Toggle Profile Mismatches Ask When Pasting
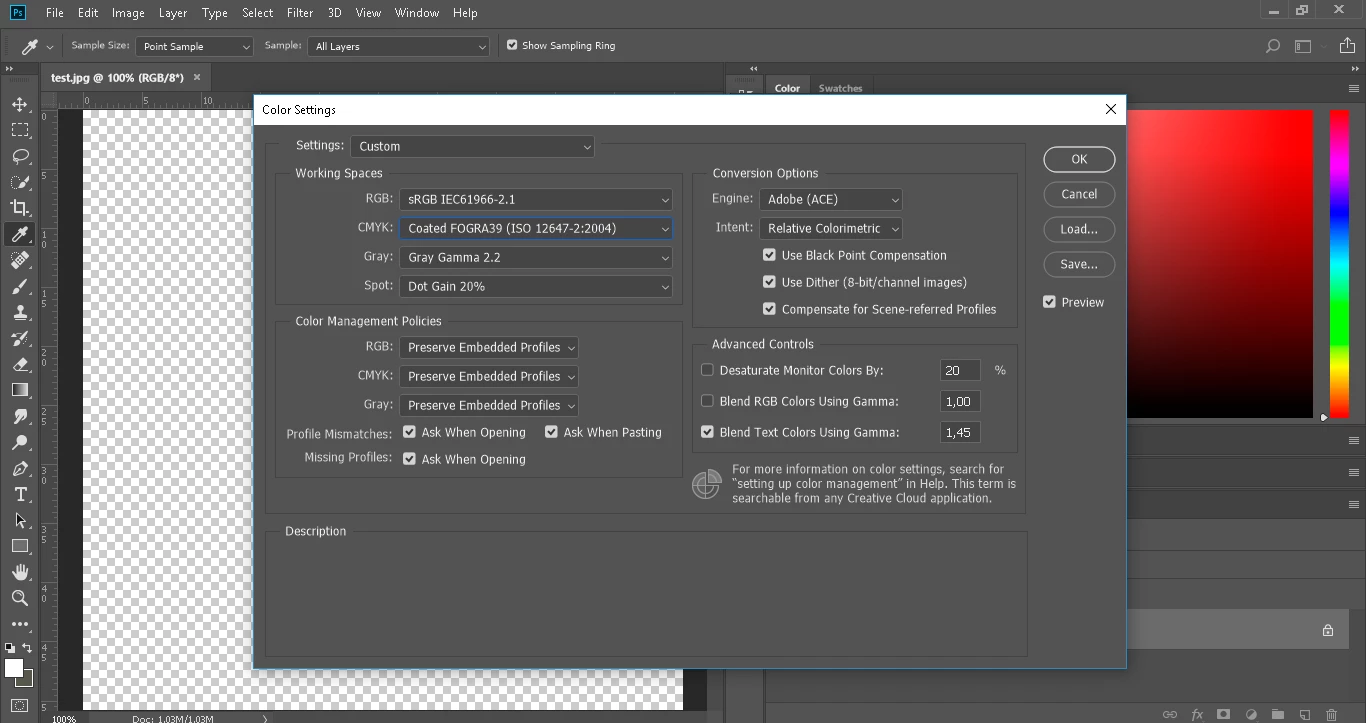This screenshot has width=1366, height=723. point(551,432)
